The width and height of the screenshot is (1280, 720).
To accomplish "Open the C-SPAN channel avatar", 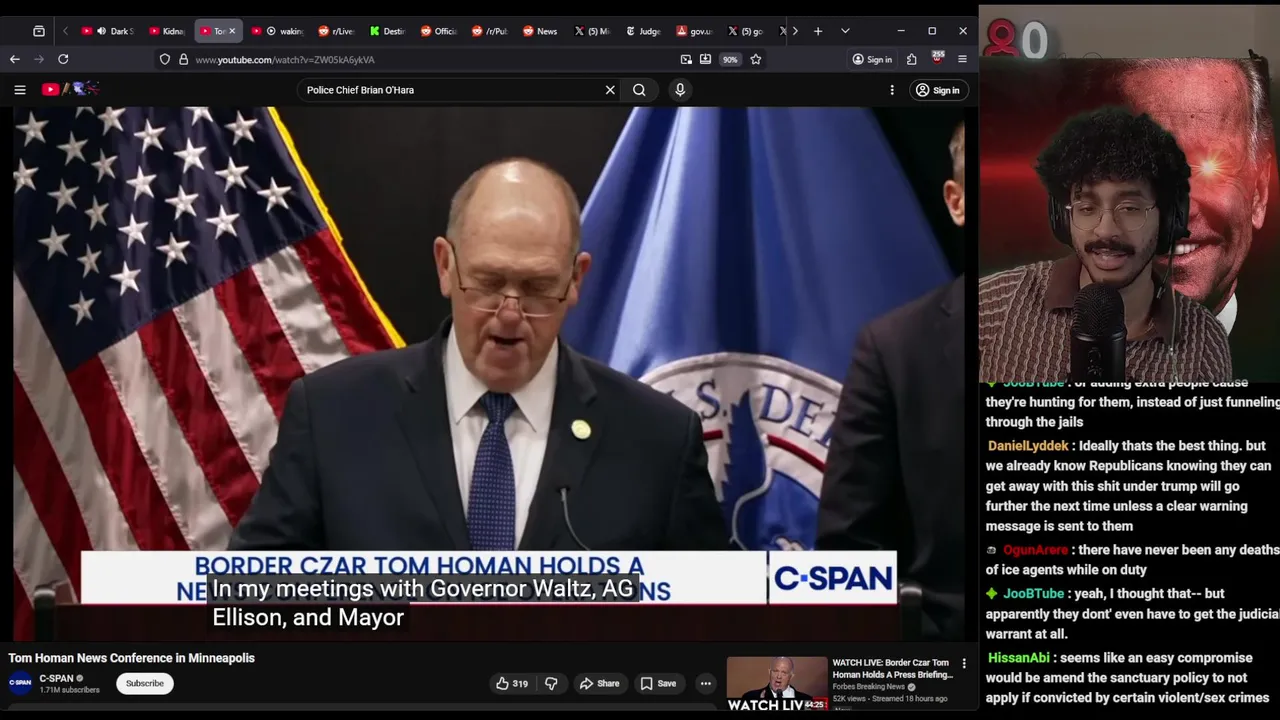I will pos(20,683).
